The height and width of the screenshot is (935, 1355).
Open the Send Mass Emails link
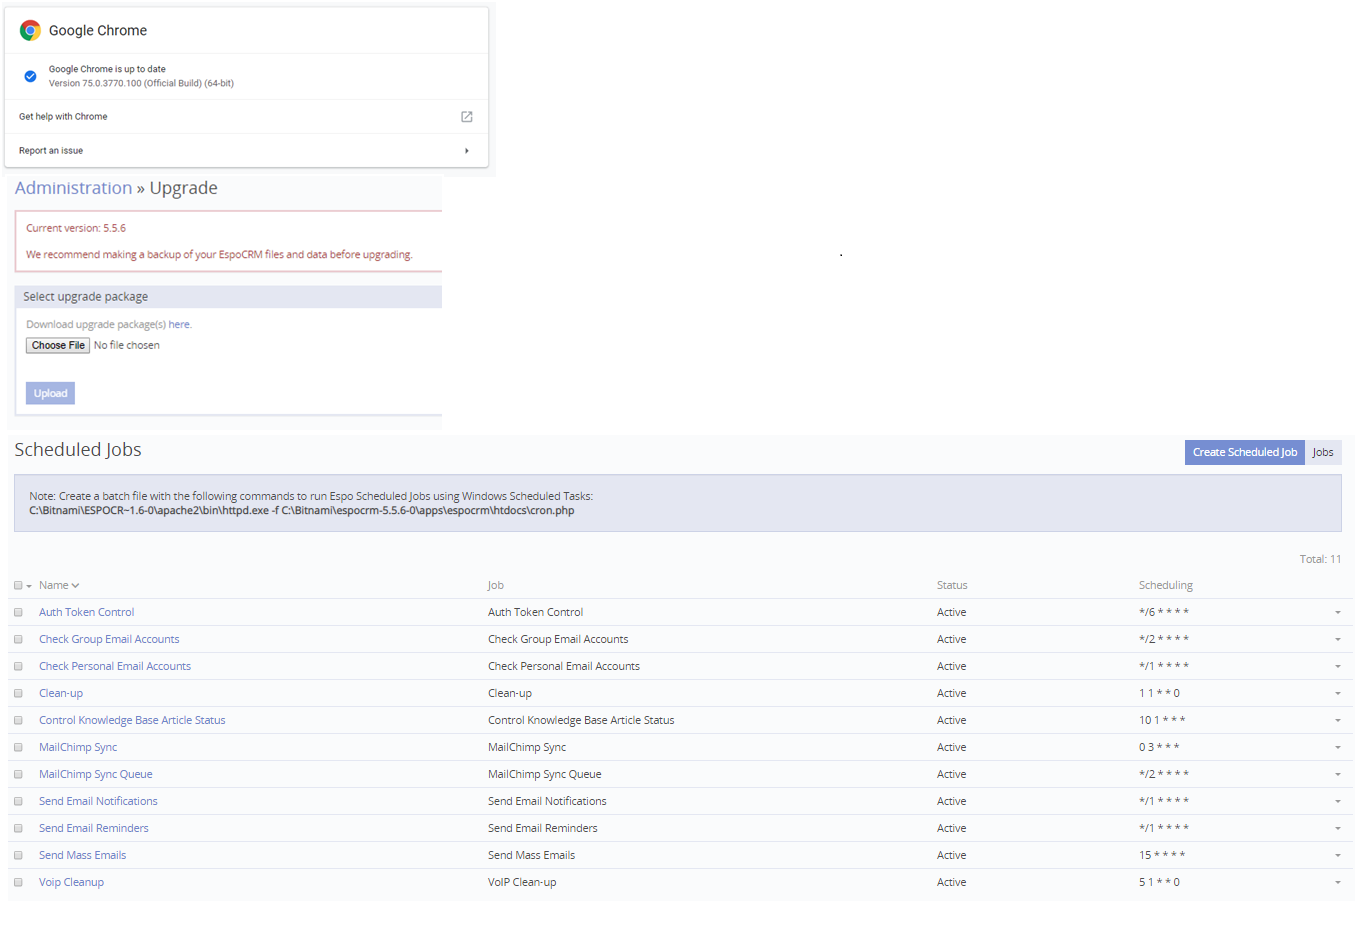click(82, 855)
